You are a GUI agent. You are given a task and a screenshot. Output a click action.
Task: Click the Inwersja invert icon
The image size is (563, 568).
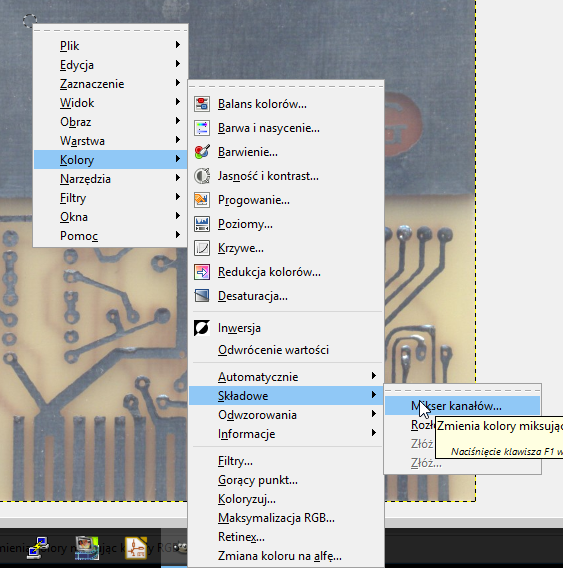point(202,328)
